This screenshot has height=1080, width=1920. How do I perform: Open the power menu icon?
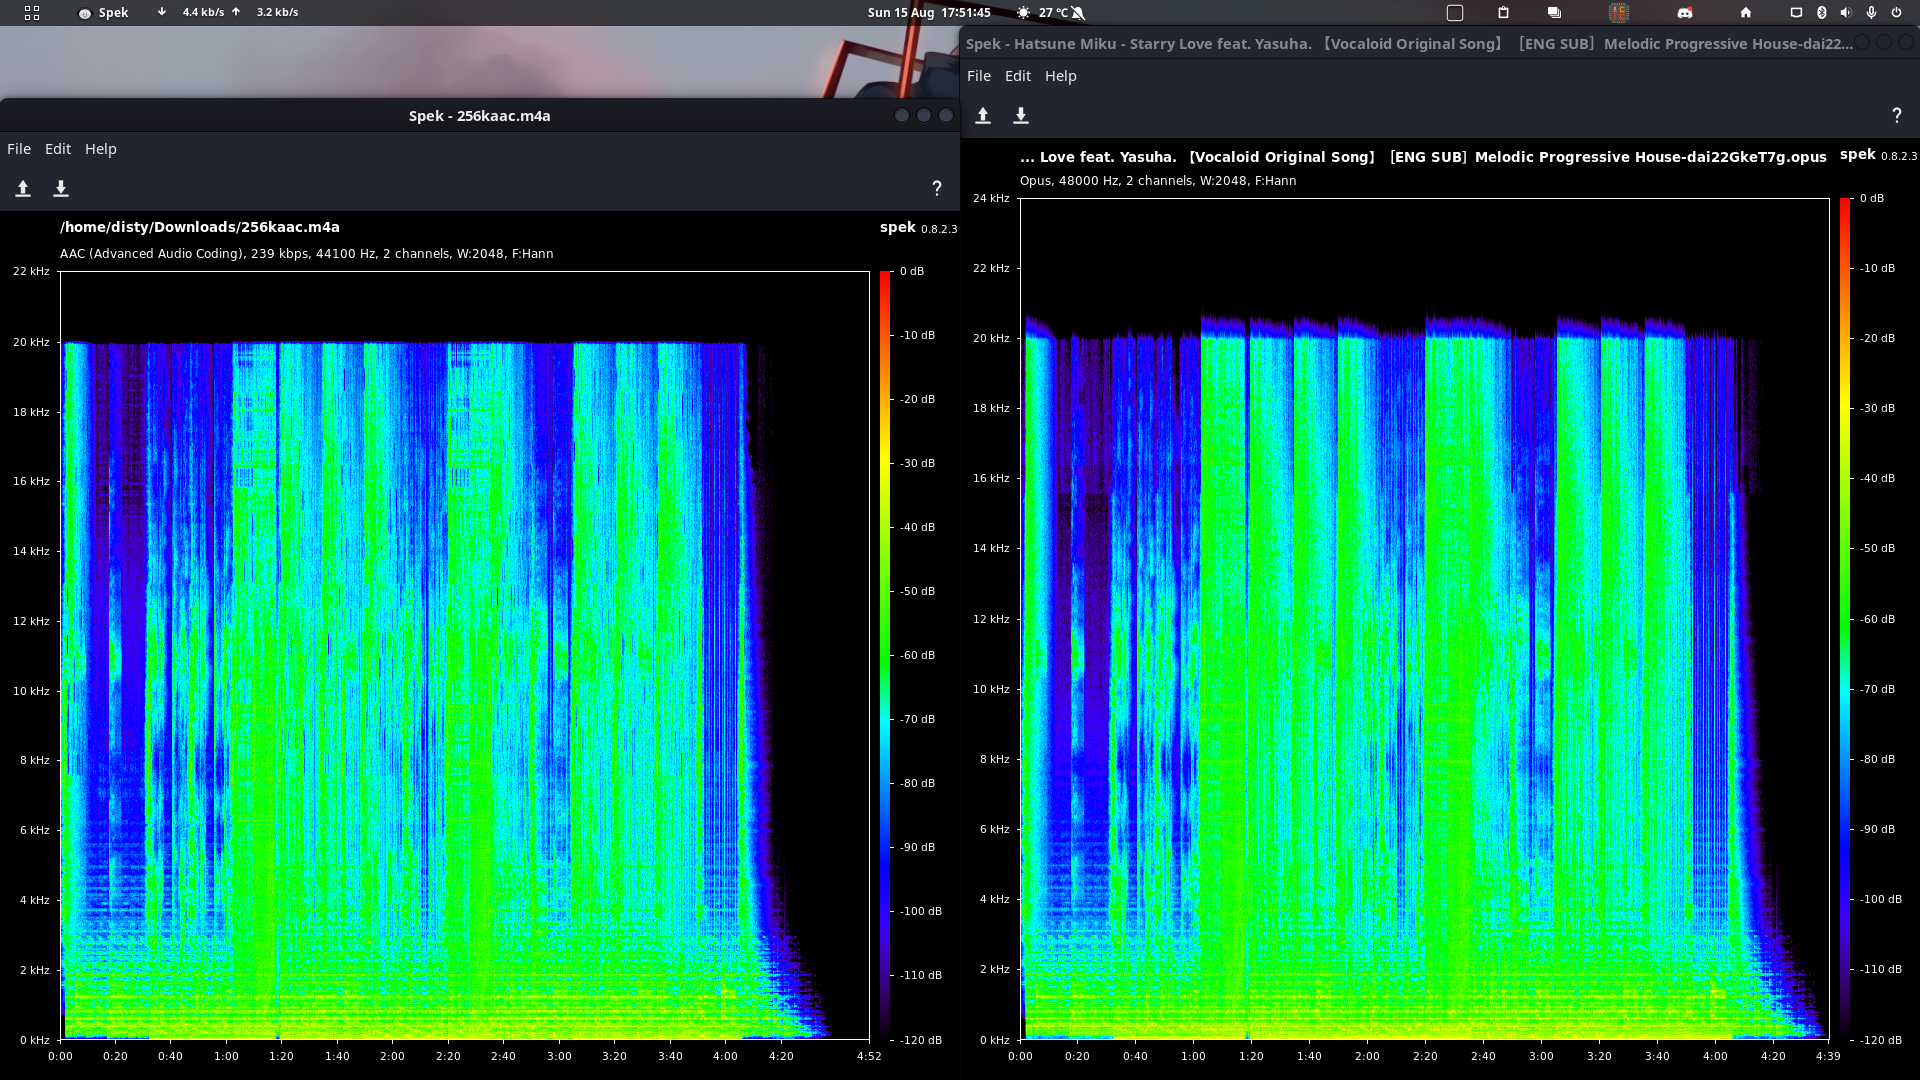coord(1896,13)
